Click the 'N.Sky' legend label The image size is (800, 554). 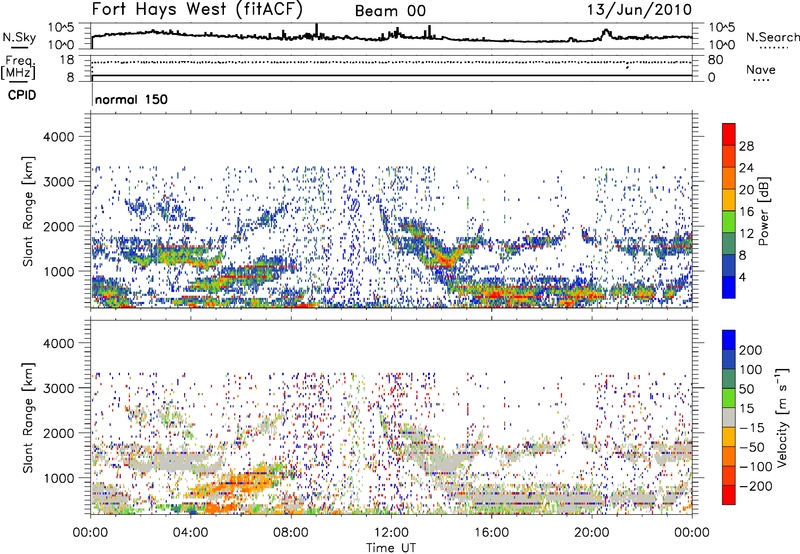[19, 37]
